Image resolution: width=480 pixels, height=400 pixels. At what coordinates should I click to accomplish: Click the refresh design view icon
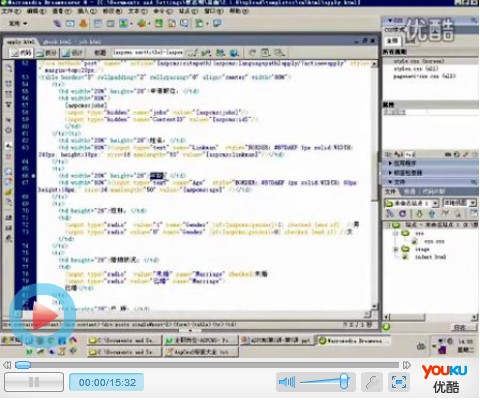pos(253,53)
